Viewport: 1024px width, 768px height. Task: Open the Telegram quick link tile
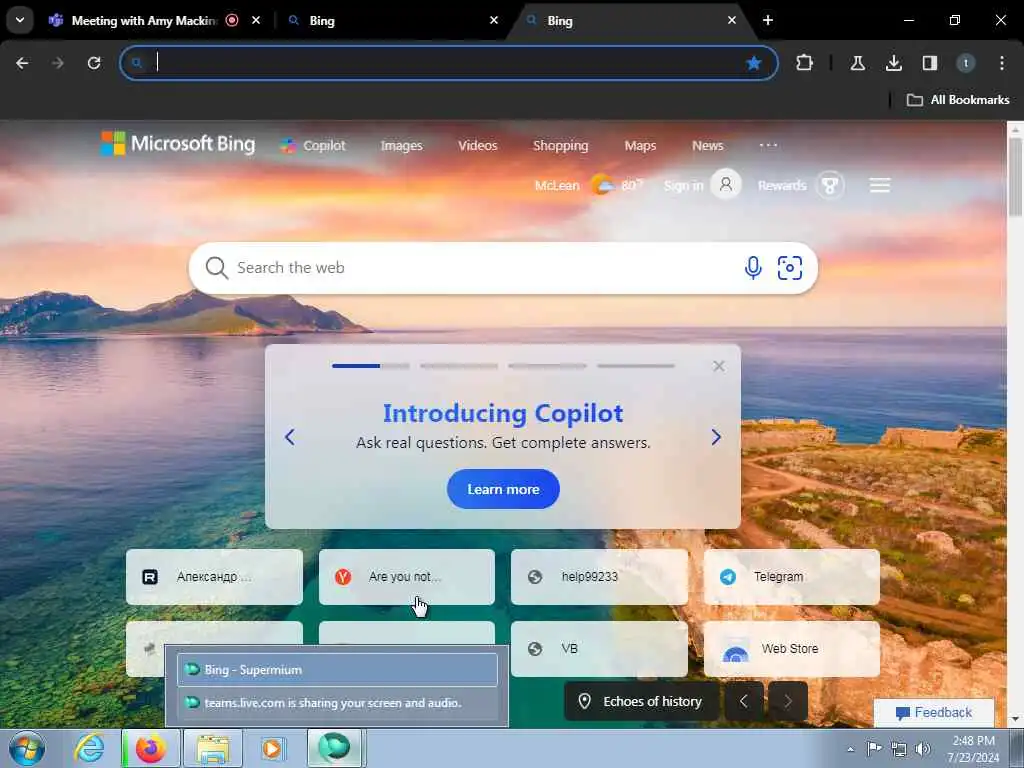[x=792, y=577]
